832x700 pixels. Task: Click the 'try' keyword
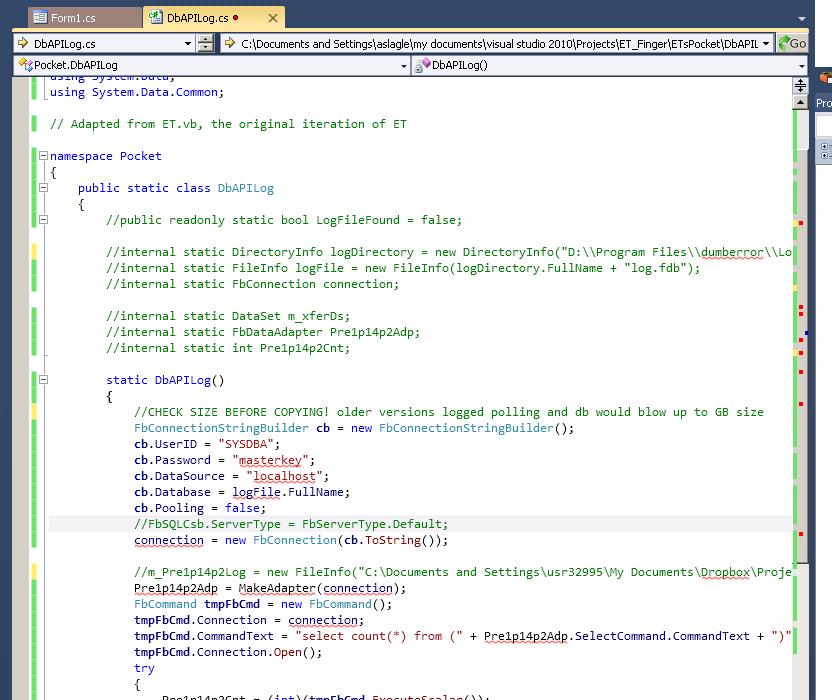(x=144, y=668)
